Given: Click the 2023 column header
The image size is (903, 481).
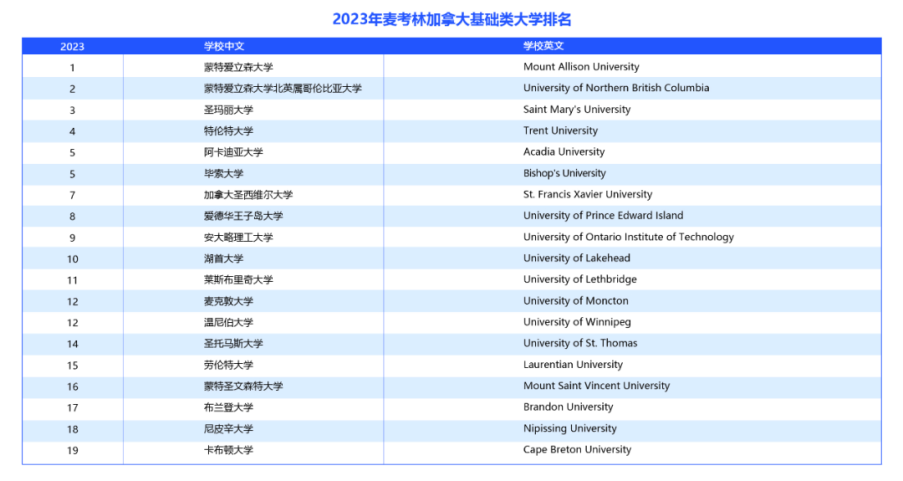Looking at the screenshot, I should click(x=72, y=46).
